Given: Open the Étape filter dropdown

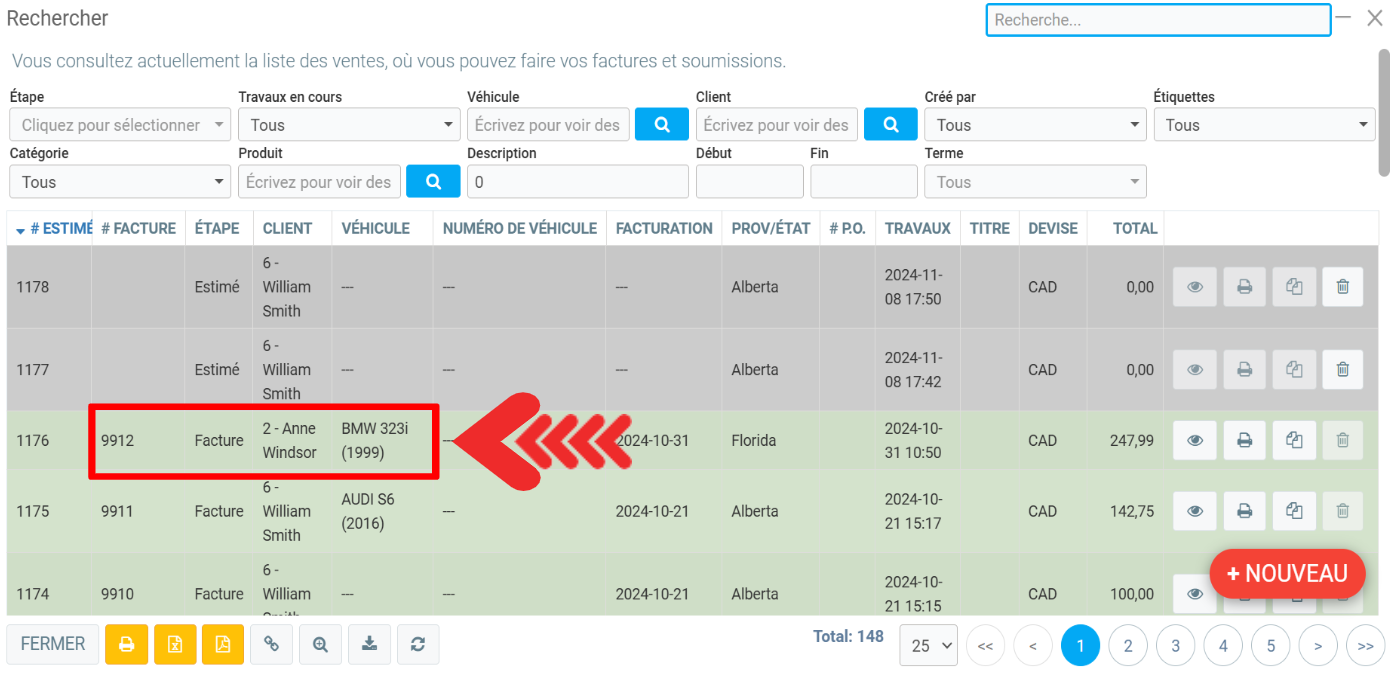Looking at the screenshot, I should pyautogui.click(x=120, y=125).
